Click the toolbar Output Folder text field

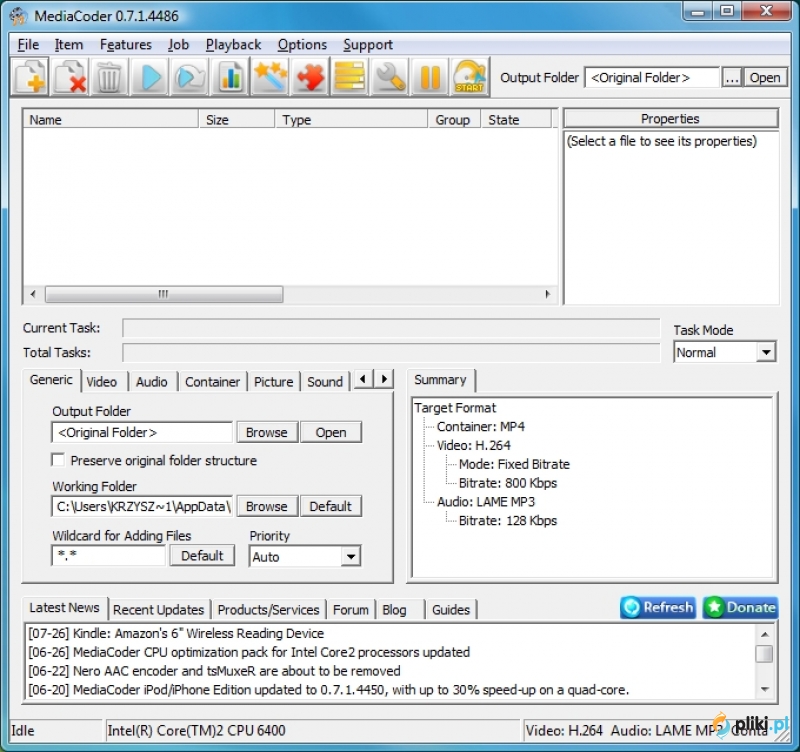pyautogui.click(x=652, y=78)
